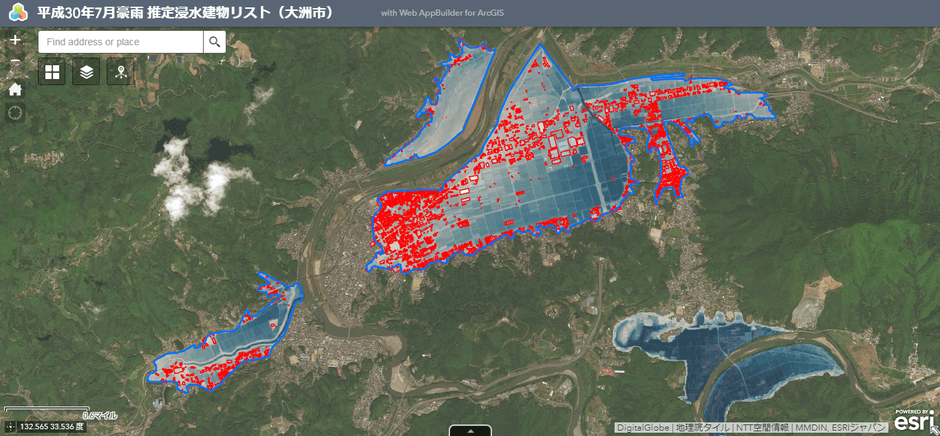Type in Find address or place box
Viewport: 940px width, 436px height.
(x=120, y=42)
